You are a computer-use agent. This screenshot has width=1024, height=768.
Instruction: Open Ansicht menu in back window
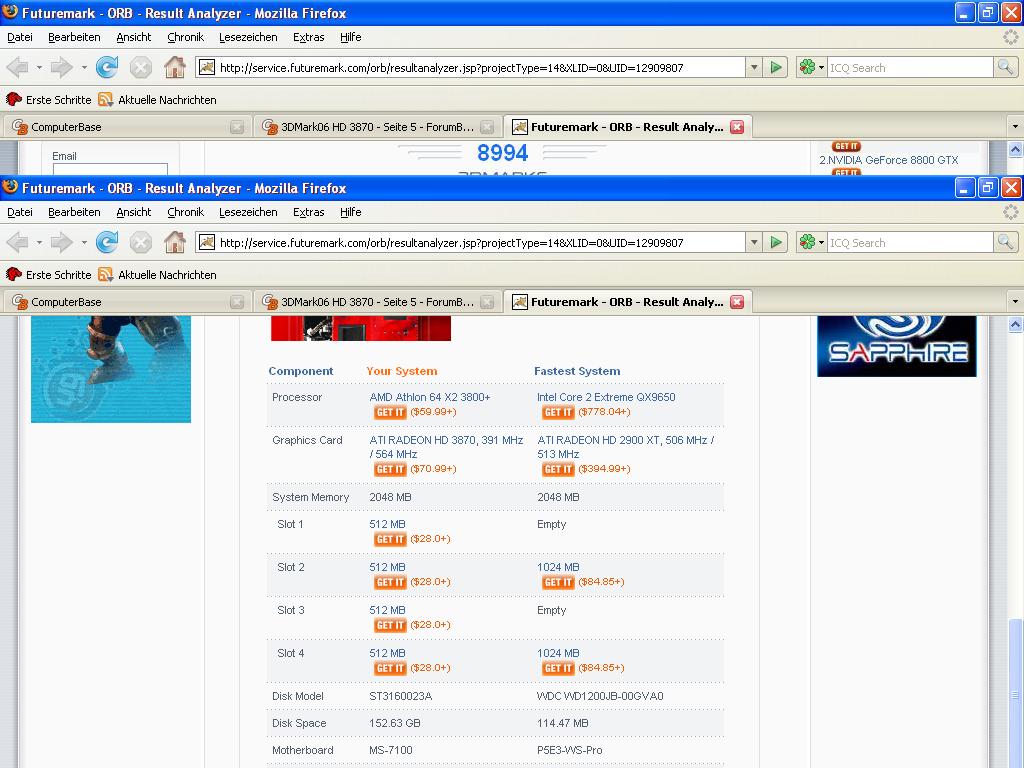(134, 37)
